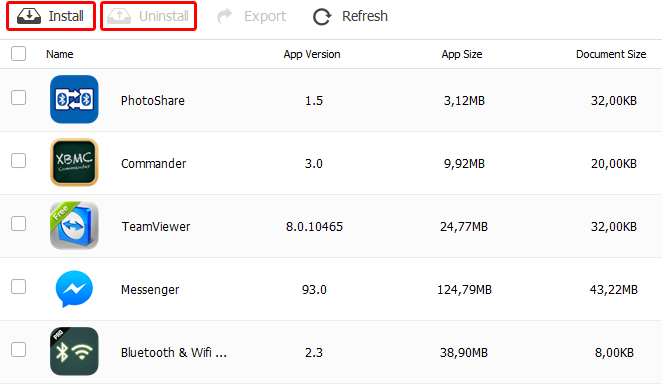Click the PhotoShare app icon
662x384 pixels.
pyautogui.click(x=74, y=99)
